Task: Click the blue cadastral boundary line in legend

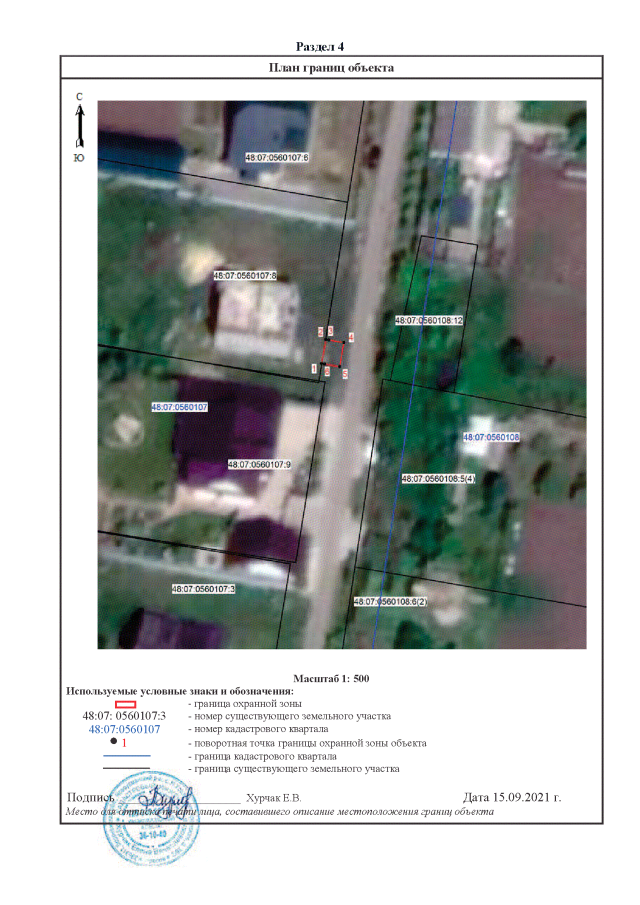Action: [x=124, y=756]
